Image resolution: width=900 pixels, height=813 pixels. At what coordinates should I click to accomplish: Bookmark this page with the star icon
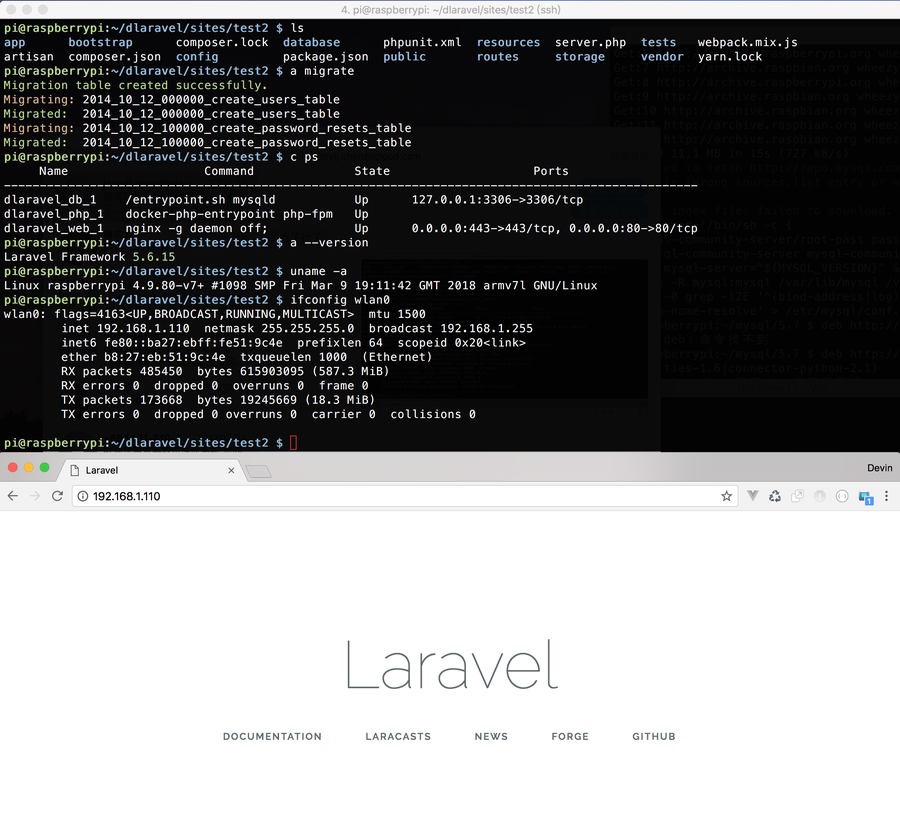[726, 496]
